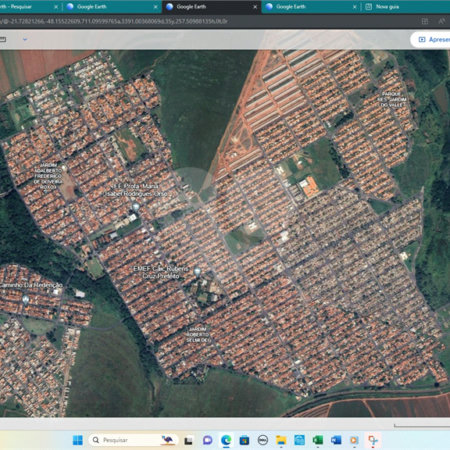Open the Snipping Tool on the taskbar
Screen dimensions: 450x450
(x=373, y=440)
